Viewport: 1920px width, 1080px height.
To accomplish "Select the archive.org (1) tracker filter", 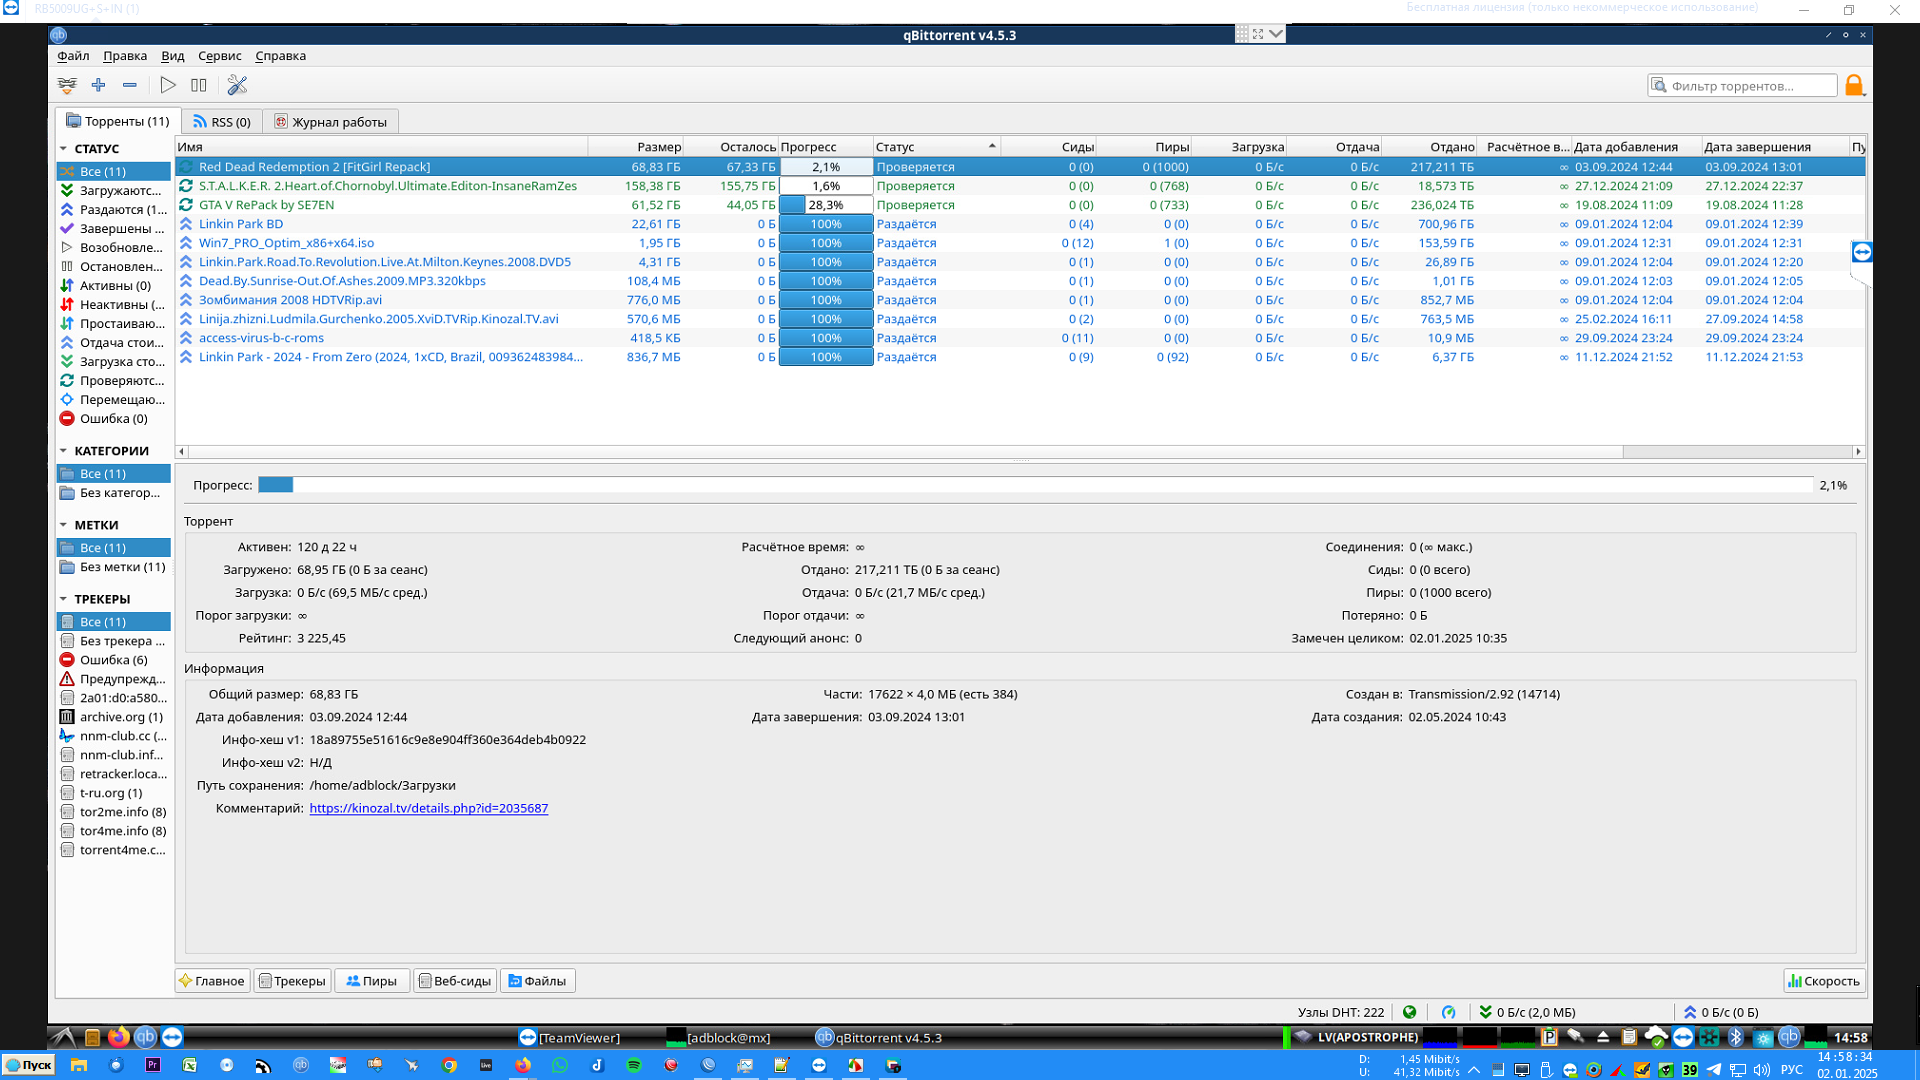I will [x=113, y=717].
